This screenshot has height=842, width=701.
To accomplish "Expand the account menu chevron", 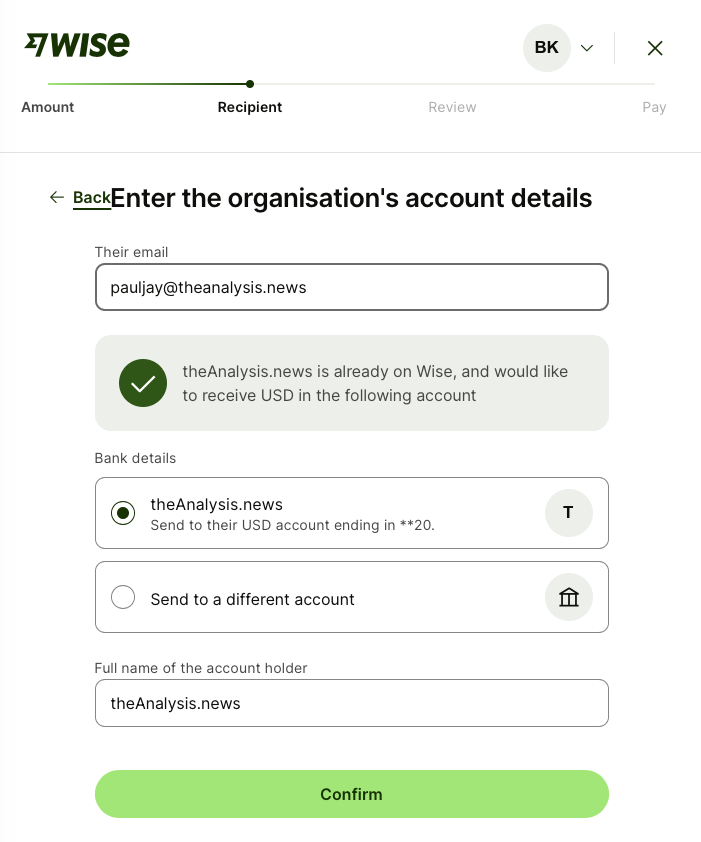I will tap(587, 48).
